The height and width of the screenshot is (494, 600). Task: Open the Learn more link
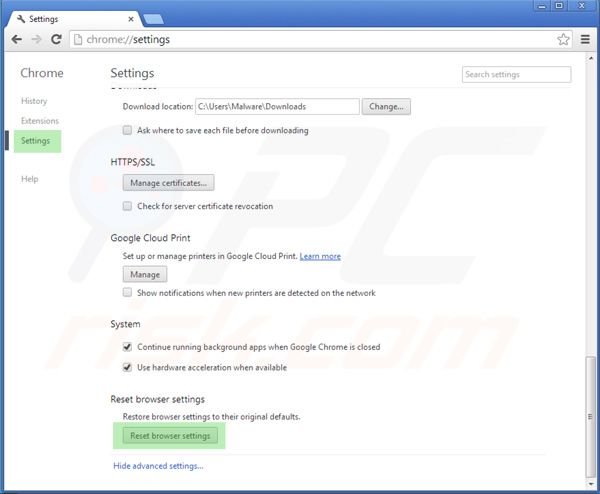[x=320, y=256]
